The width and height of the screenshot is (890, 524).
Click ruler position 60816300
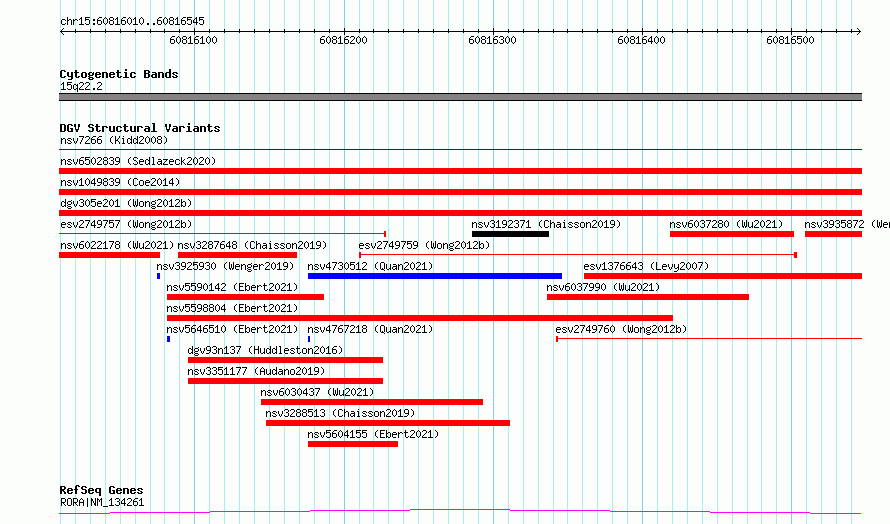point(492,40)
